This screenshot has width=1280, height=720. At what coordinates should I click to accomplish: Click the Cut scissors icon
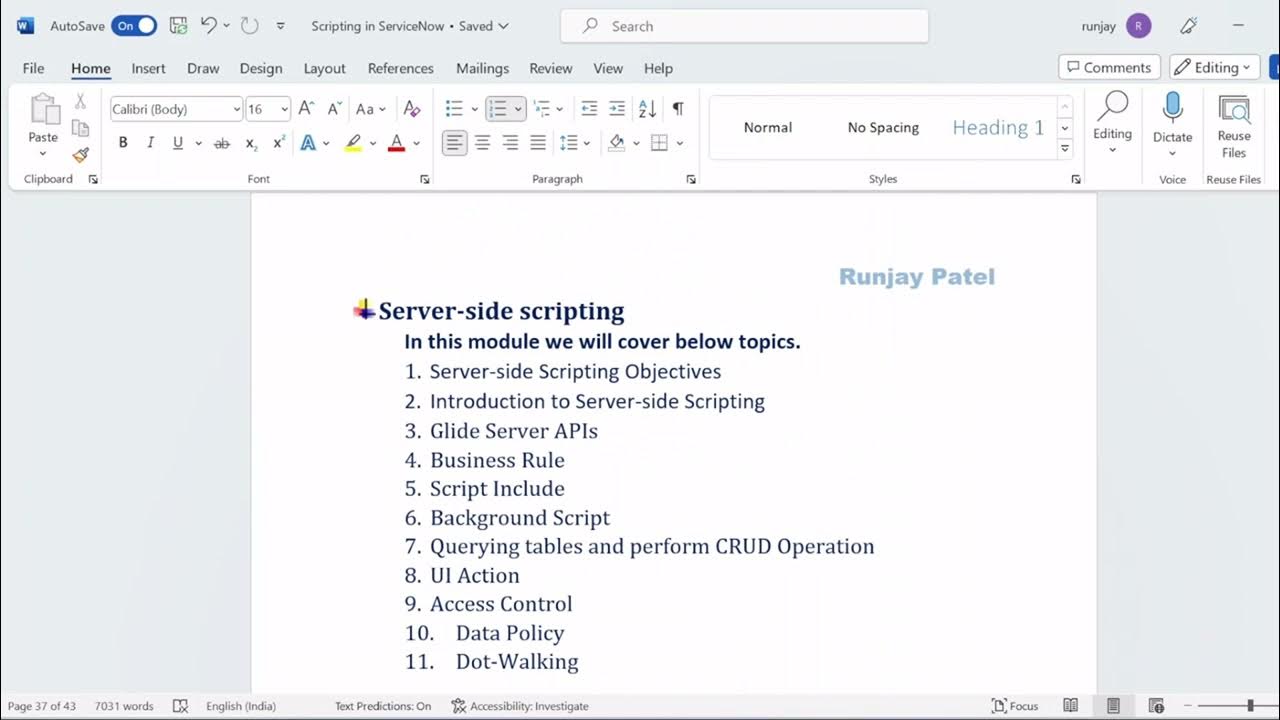pyautogui.click(x=80, y=102)
